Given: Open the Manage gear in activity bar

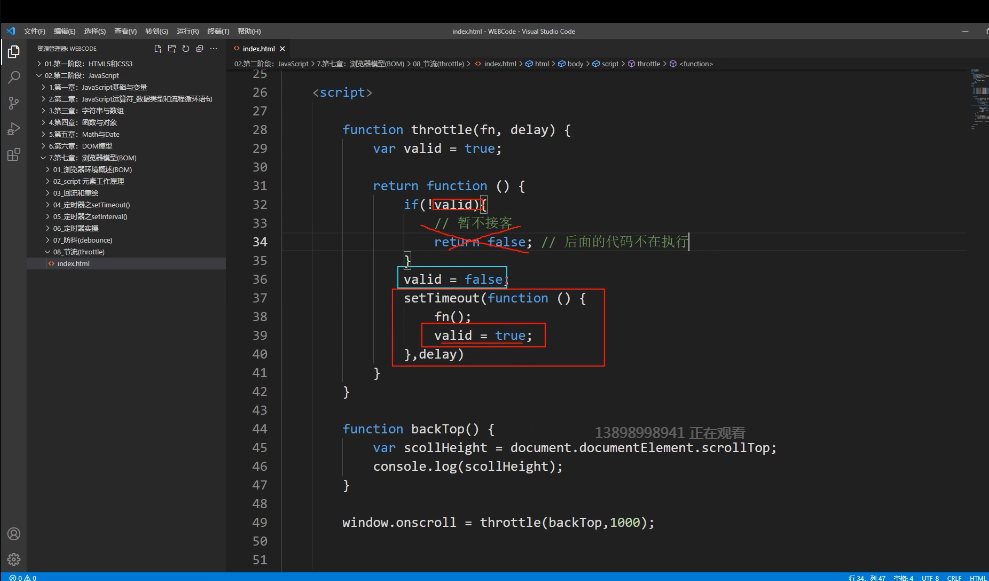Looking at the screenshot, I should (x=13, y=559).
